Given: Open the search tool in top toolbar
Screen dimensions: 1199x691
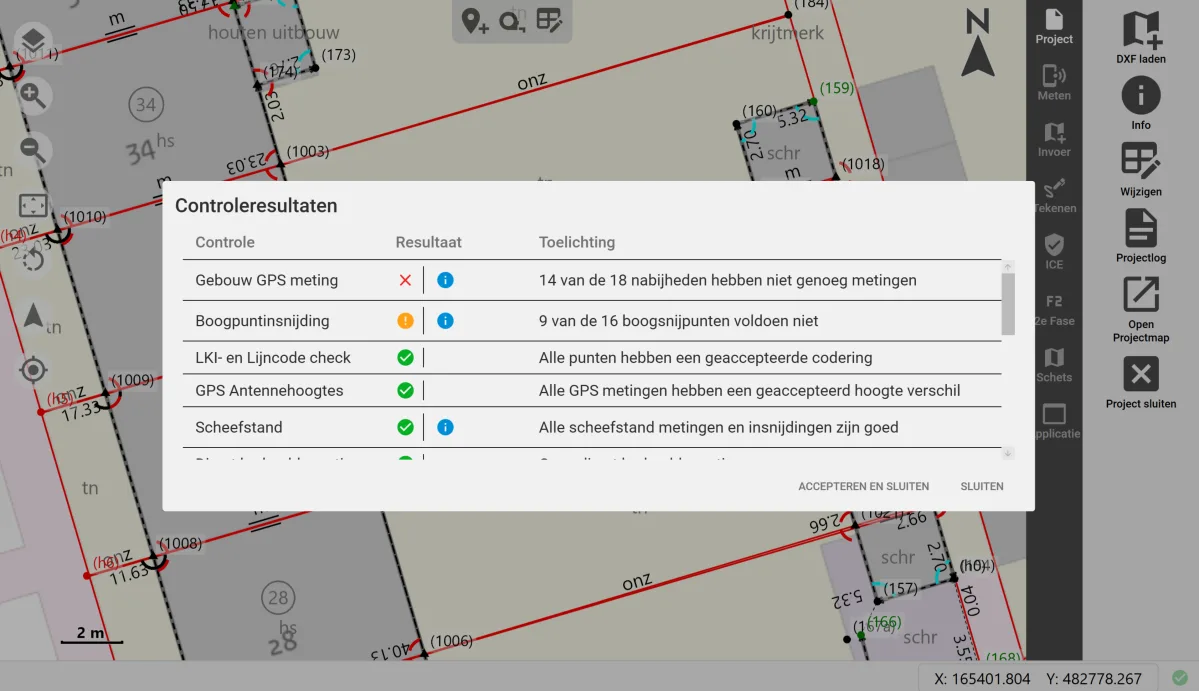Looking at the screenshot, I should 512,21.
